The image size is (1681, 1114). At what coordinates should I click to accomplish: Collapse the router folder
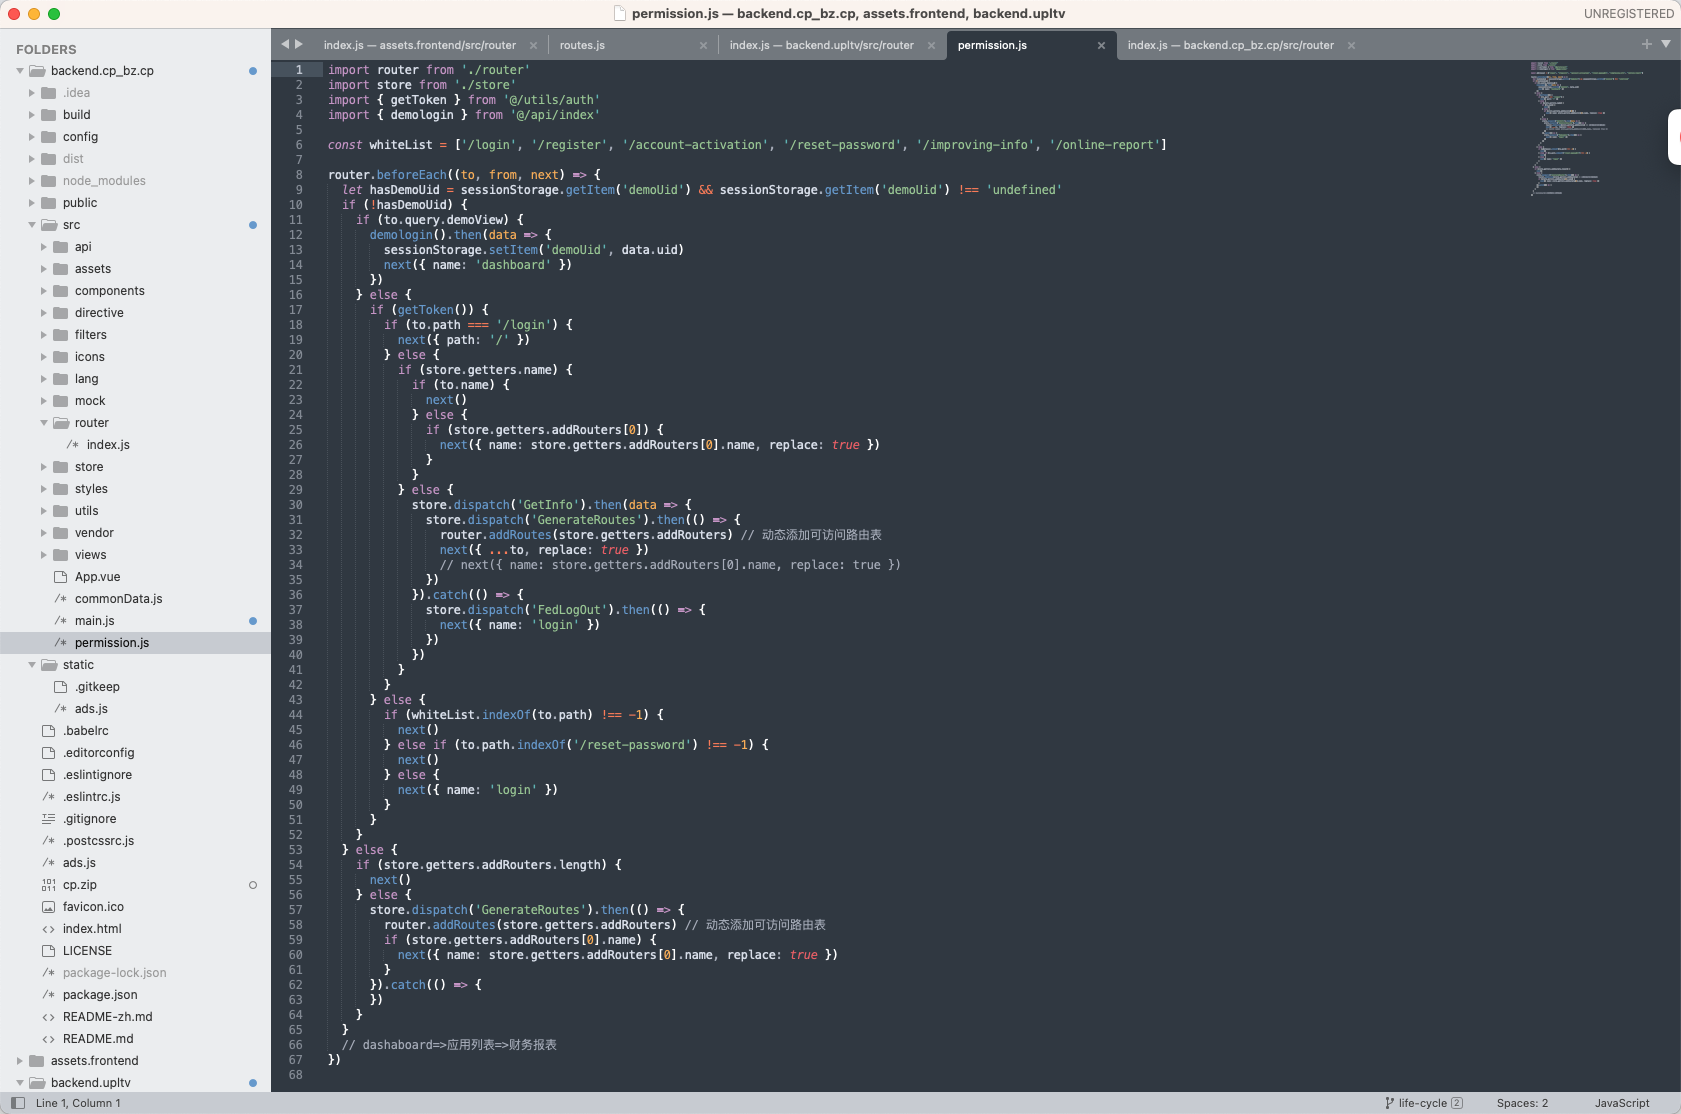(x=44, y=423)
